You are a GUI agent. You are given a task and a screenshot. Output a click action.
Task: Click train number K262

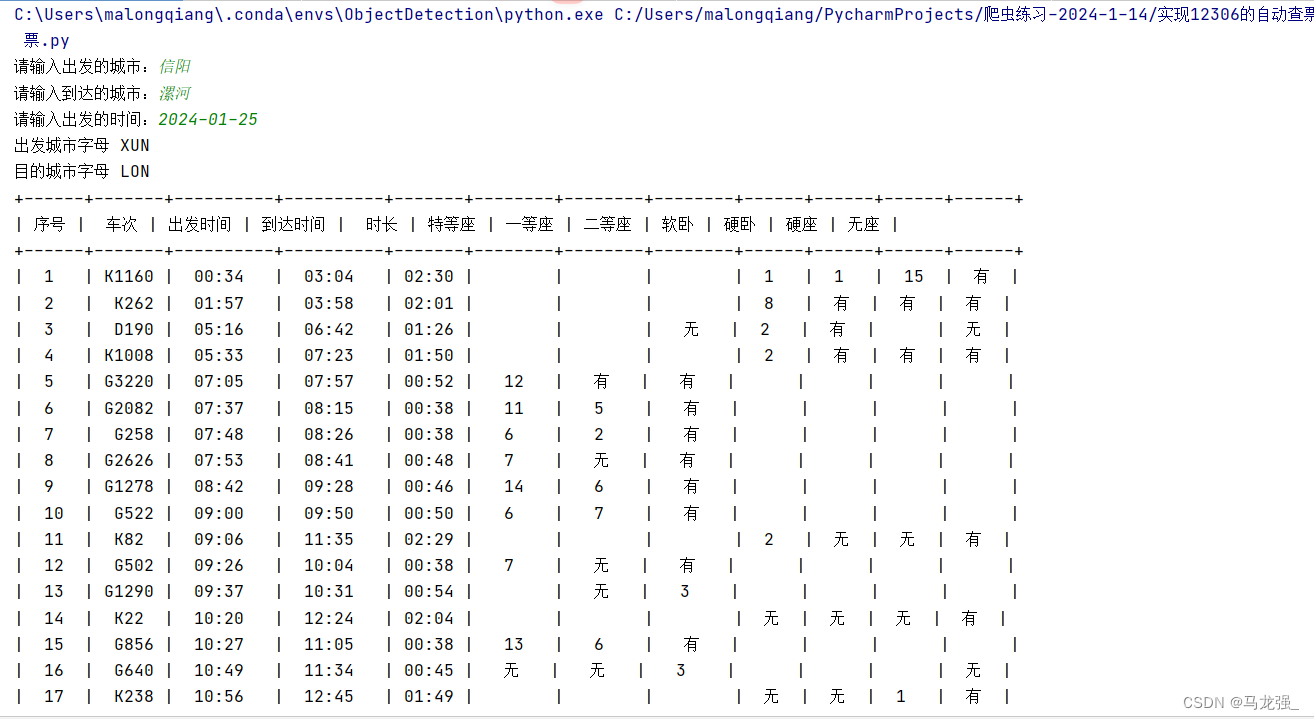tap(134, 303)
